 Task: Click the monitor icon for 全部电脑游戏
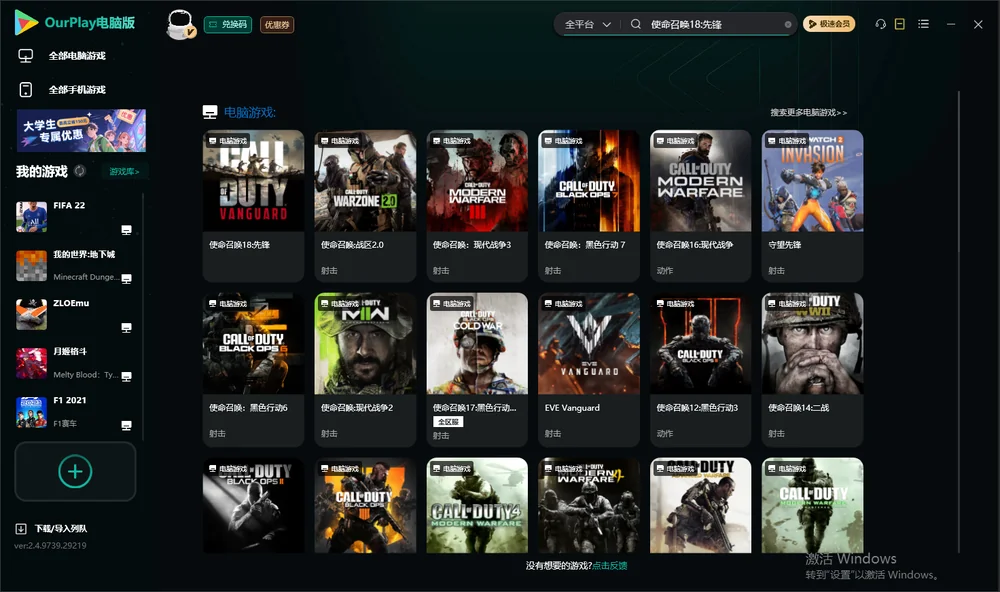pyautogui.click(x=26, y=56)
